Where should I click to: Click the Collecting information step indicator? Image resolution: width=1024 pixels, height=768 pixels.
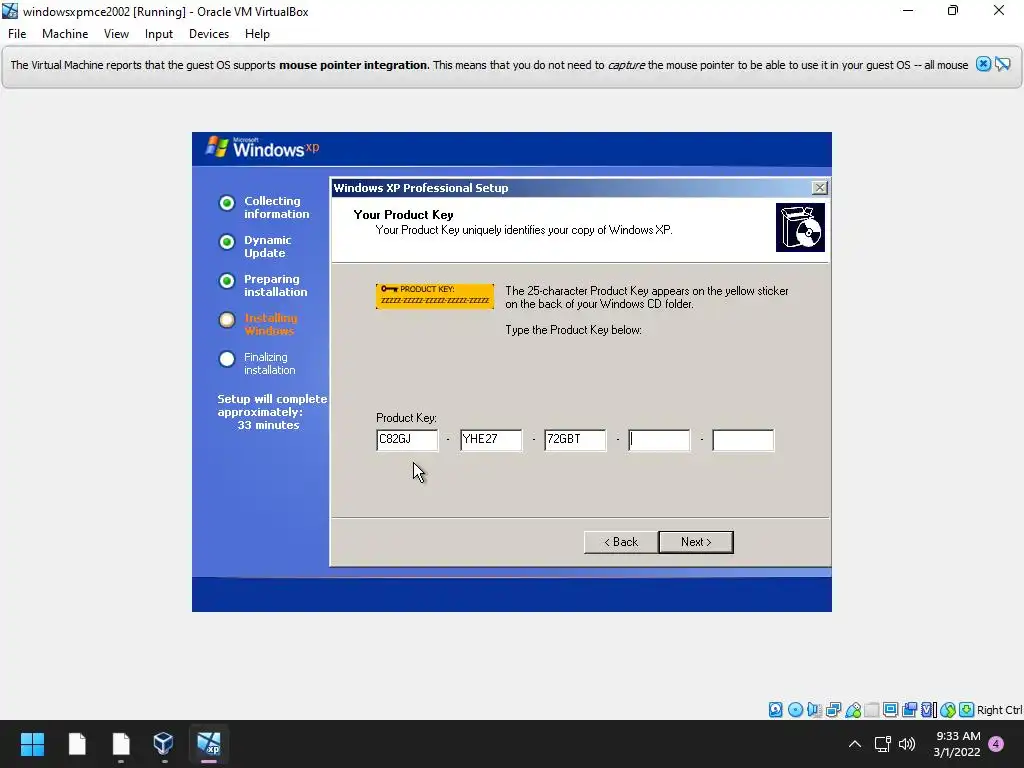point(227,203)
